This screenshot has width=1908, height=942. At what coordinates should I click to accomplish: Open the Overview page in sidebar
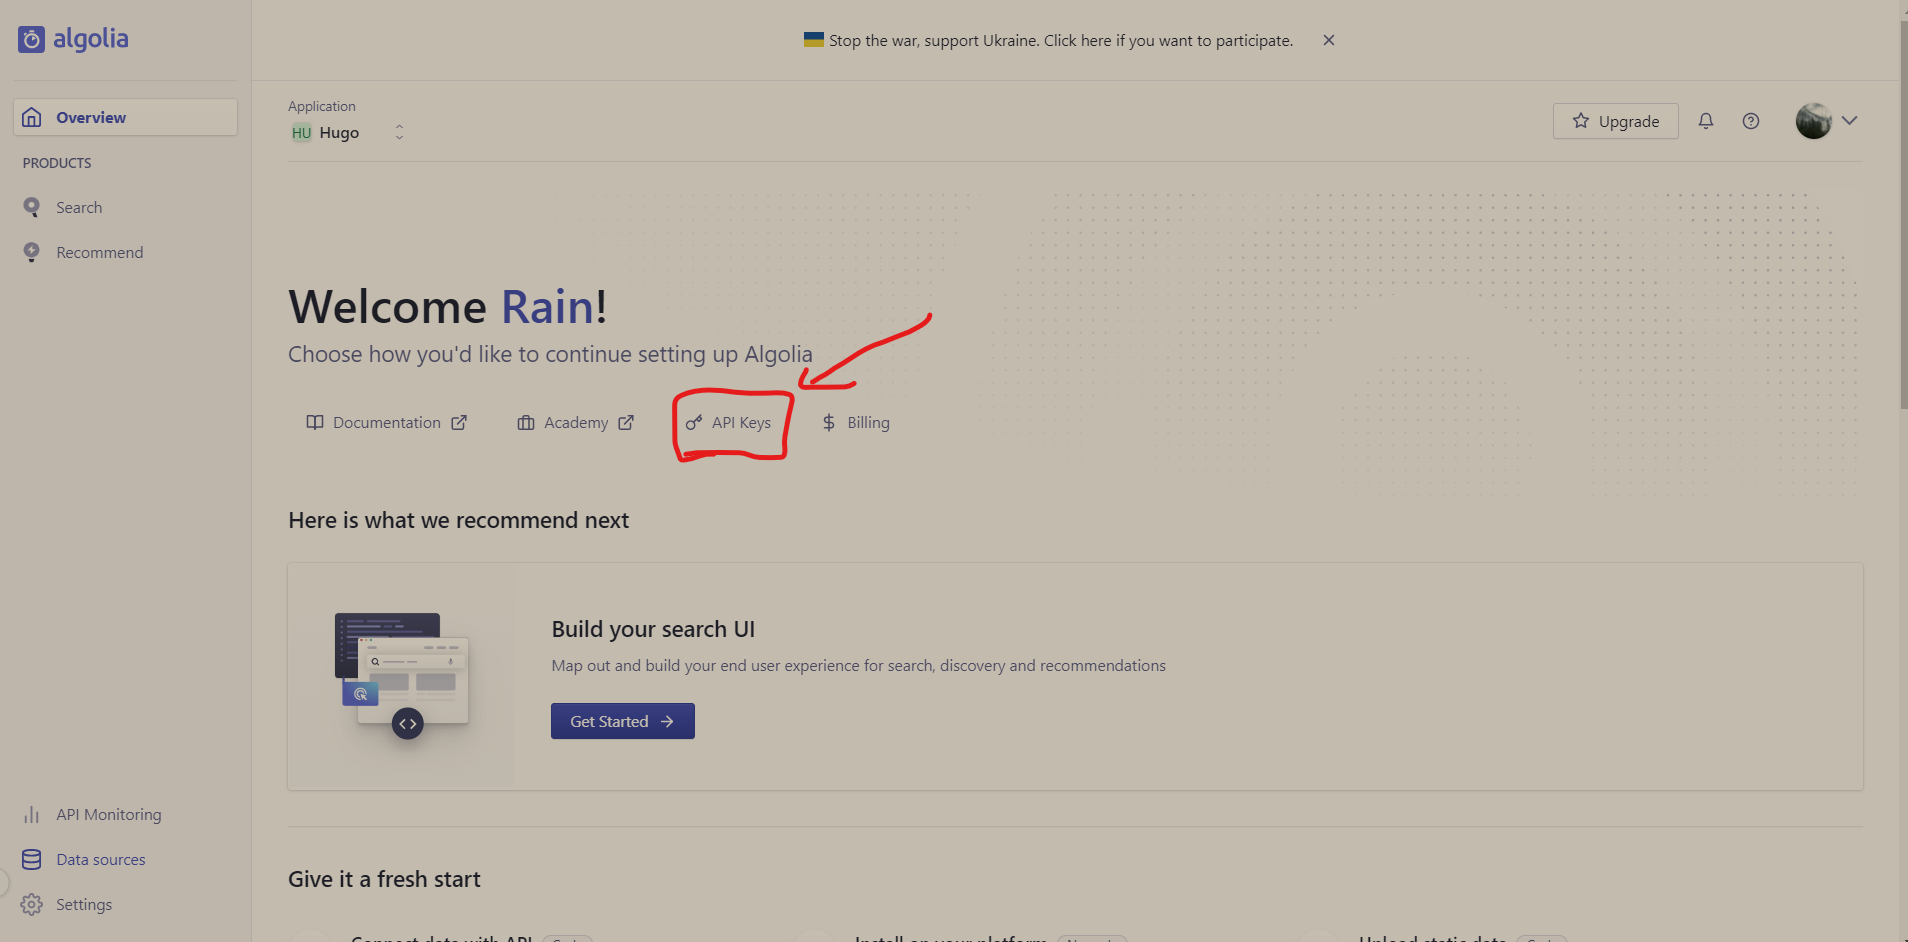click(x=125, y=117)
